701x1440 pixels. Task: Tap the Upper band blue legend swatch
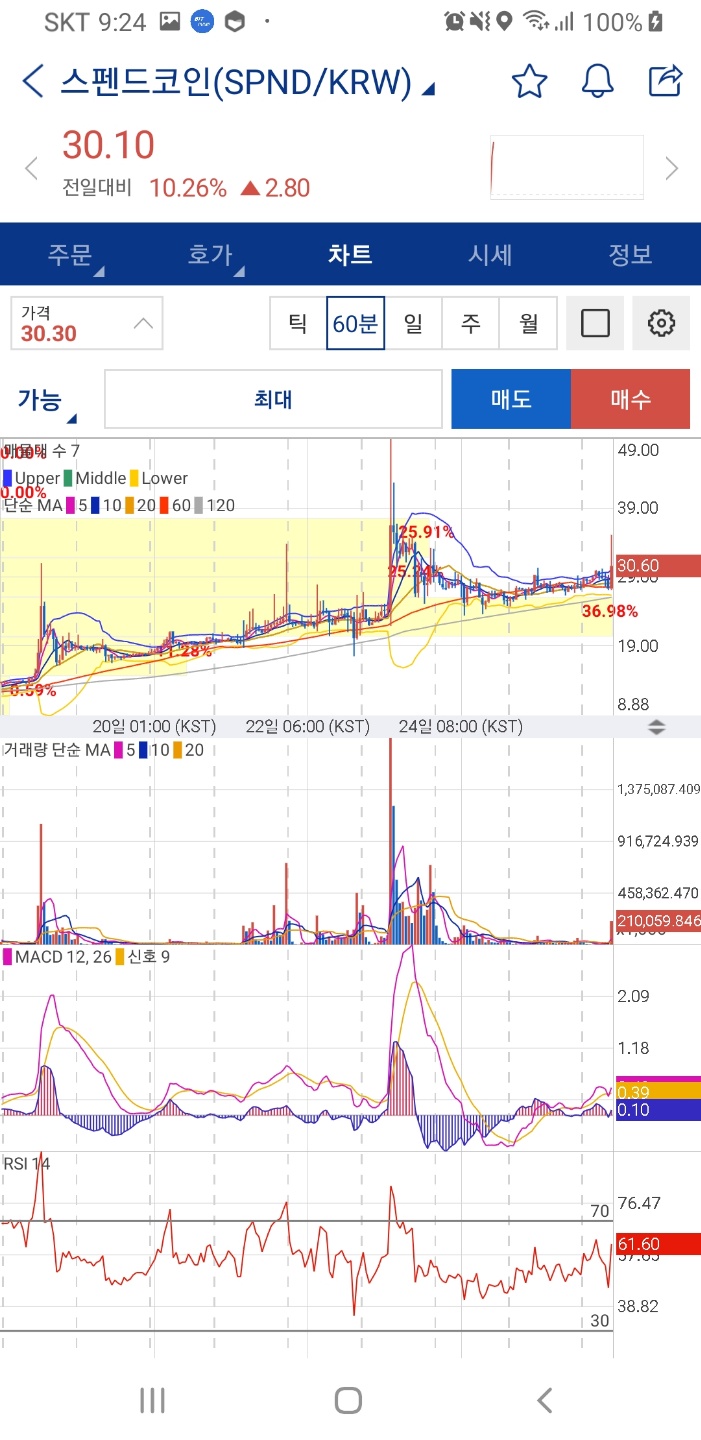point(8,478)
